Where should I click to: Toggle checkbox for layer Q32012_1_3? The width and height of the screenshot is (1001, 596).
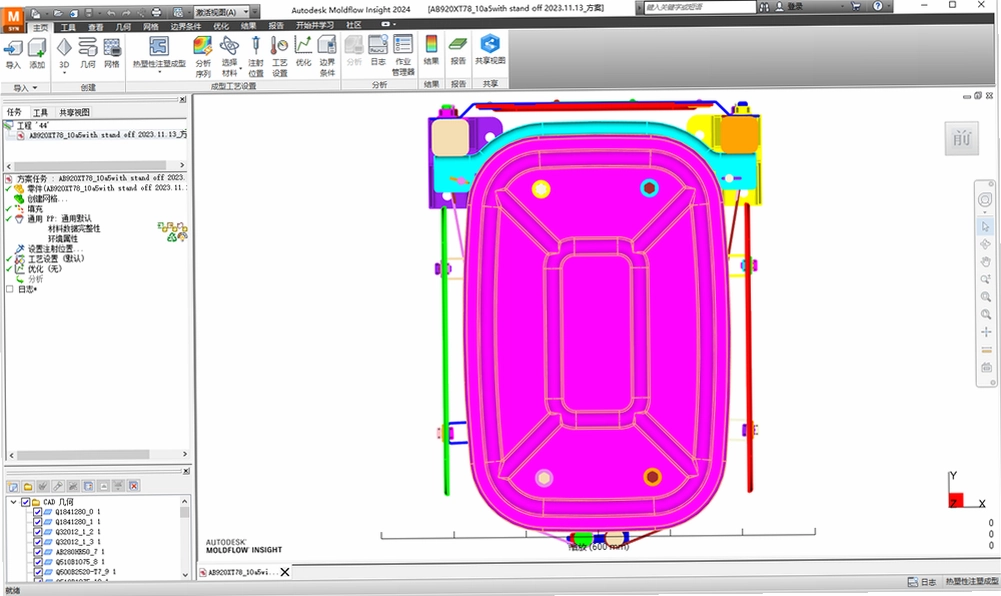(38, 542)
